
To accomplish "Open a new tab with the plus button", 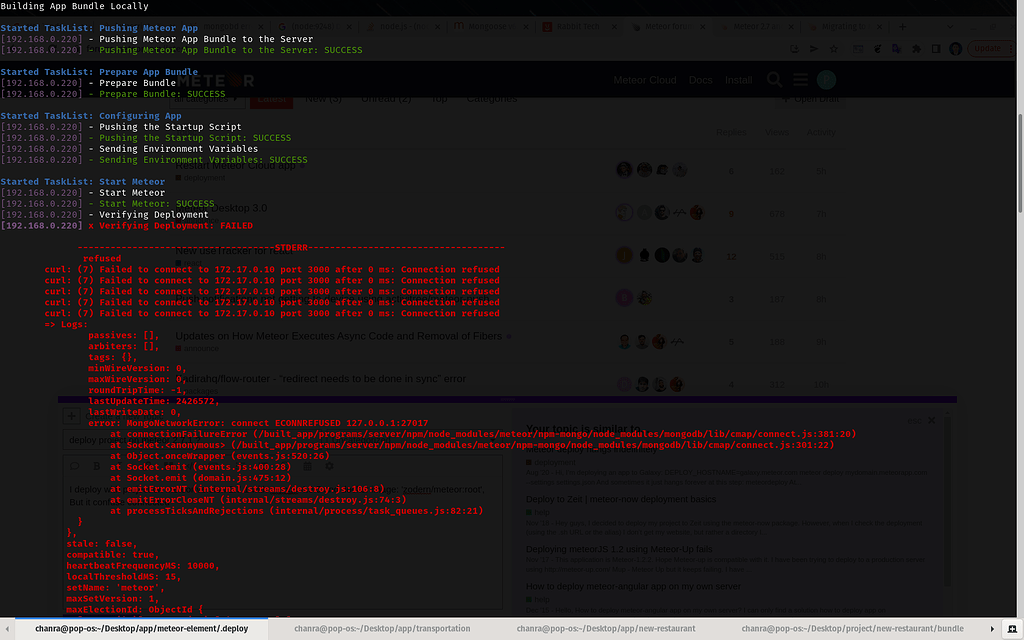I will pos(902,27).
